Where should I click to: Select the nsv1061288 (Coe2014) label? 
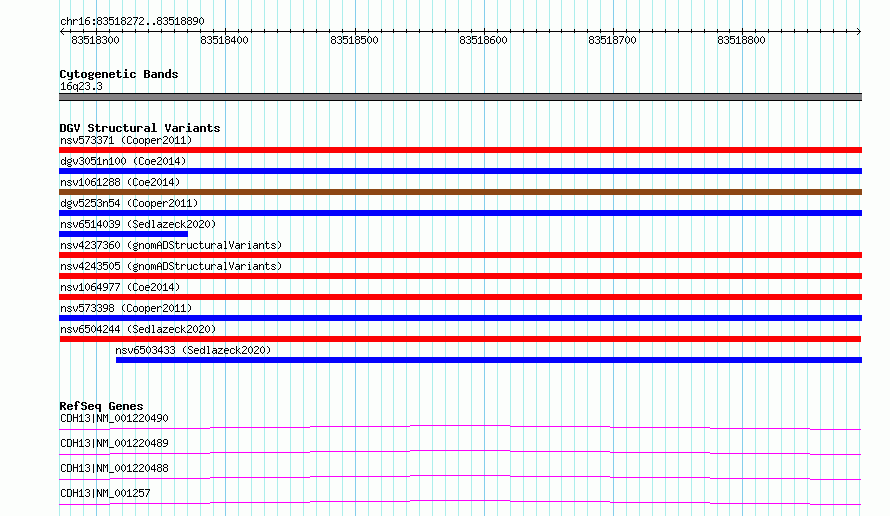coord(120,182)
